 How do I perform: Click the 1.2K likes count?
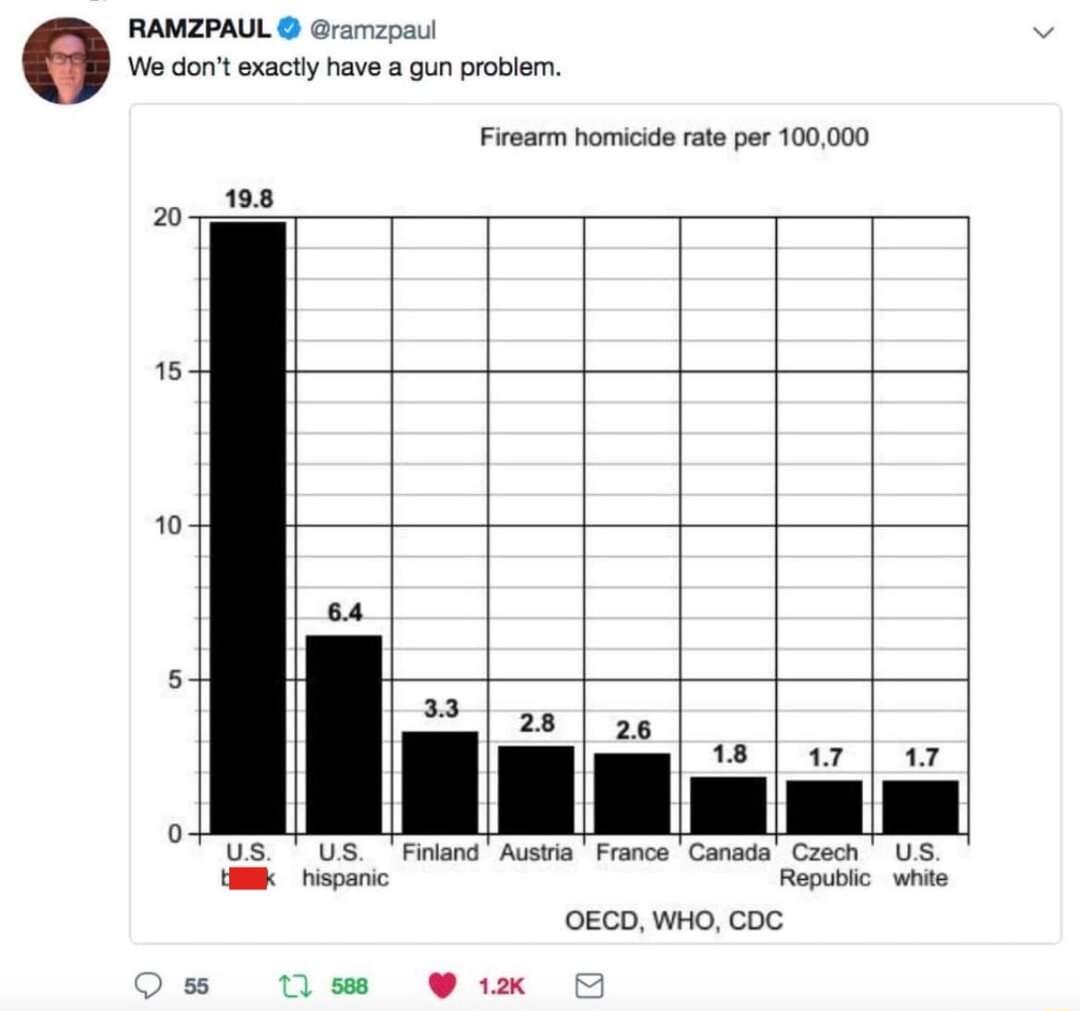(x=502, y=987)
